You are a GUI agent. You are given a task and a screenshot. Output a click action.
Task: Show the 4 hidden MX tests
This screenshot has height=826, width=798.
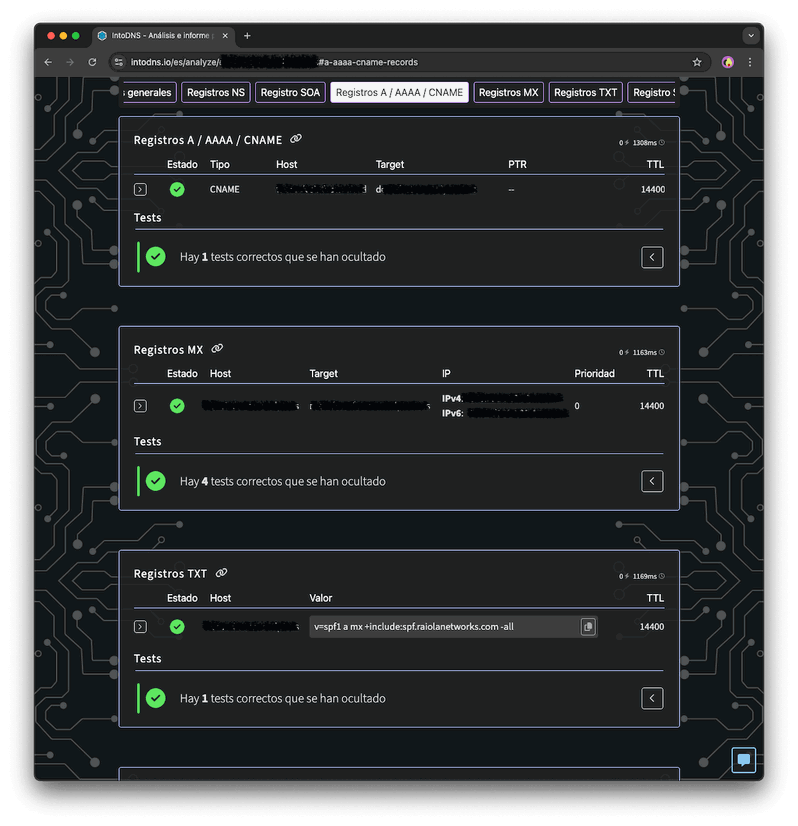tap(652, 481)
